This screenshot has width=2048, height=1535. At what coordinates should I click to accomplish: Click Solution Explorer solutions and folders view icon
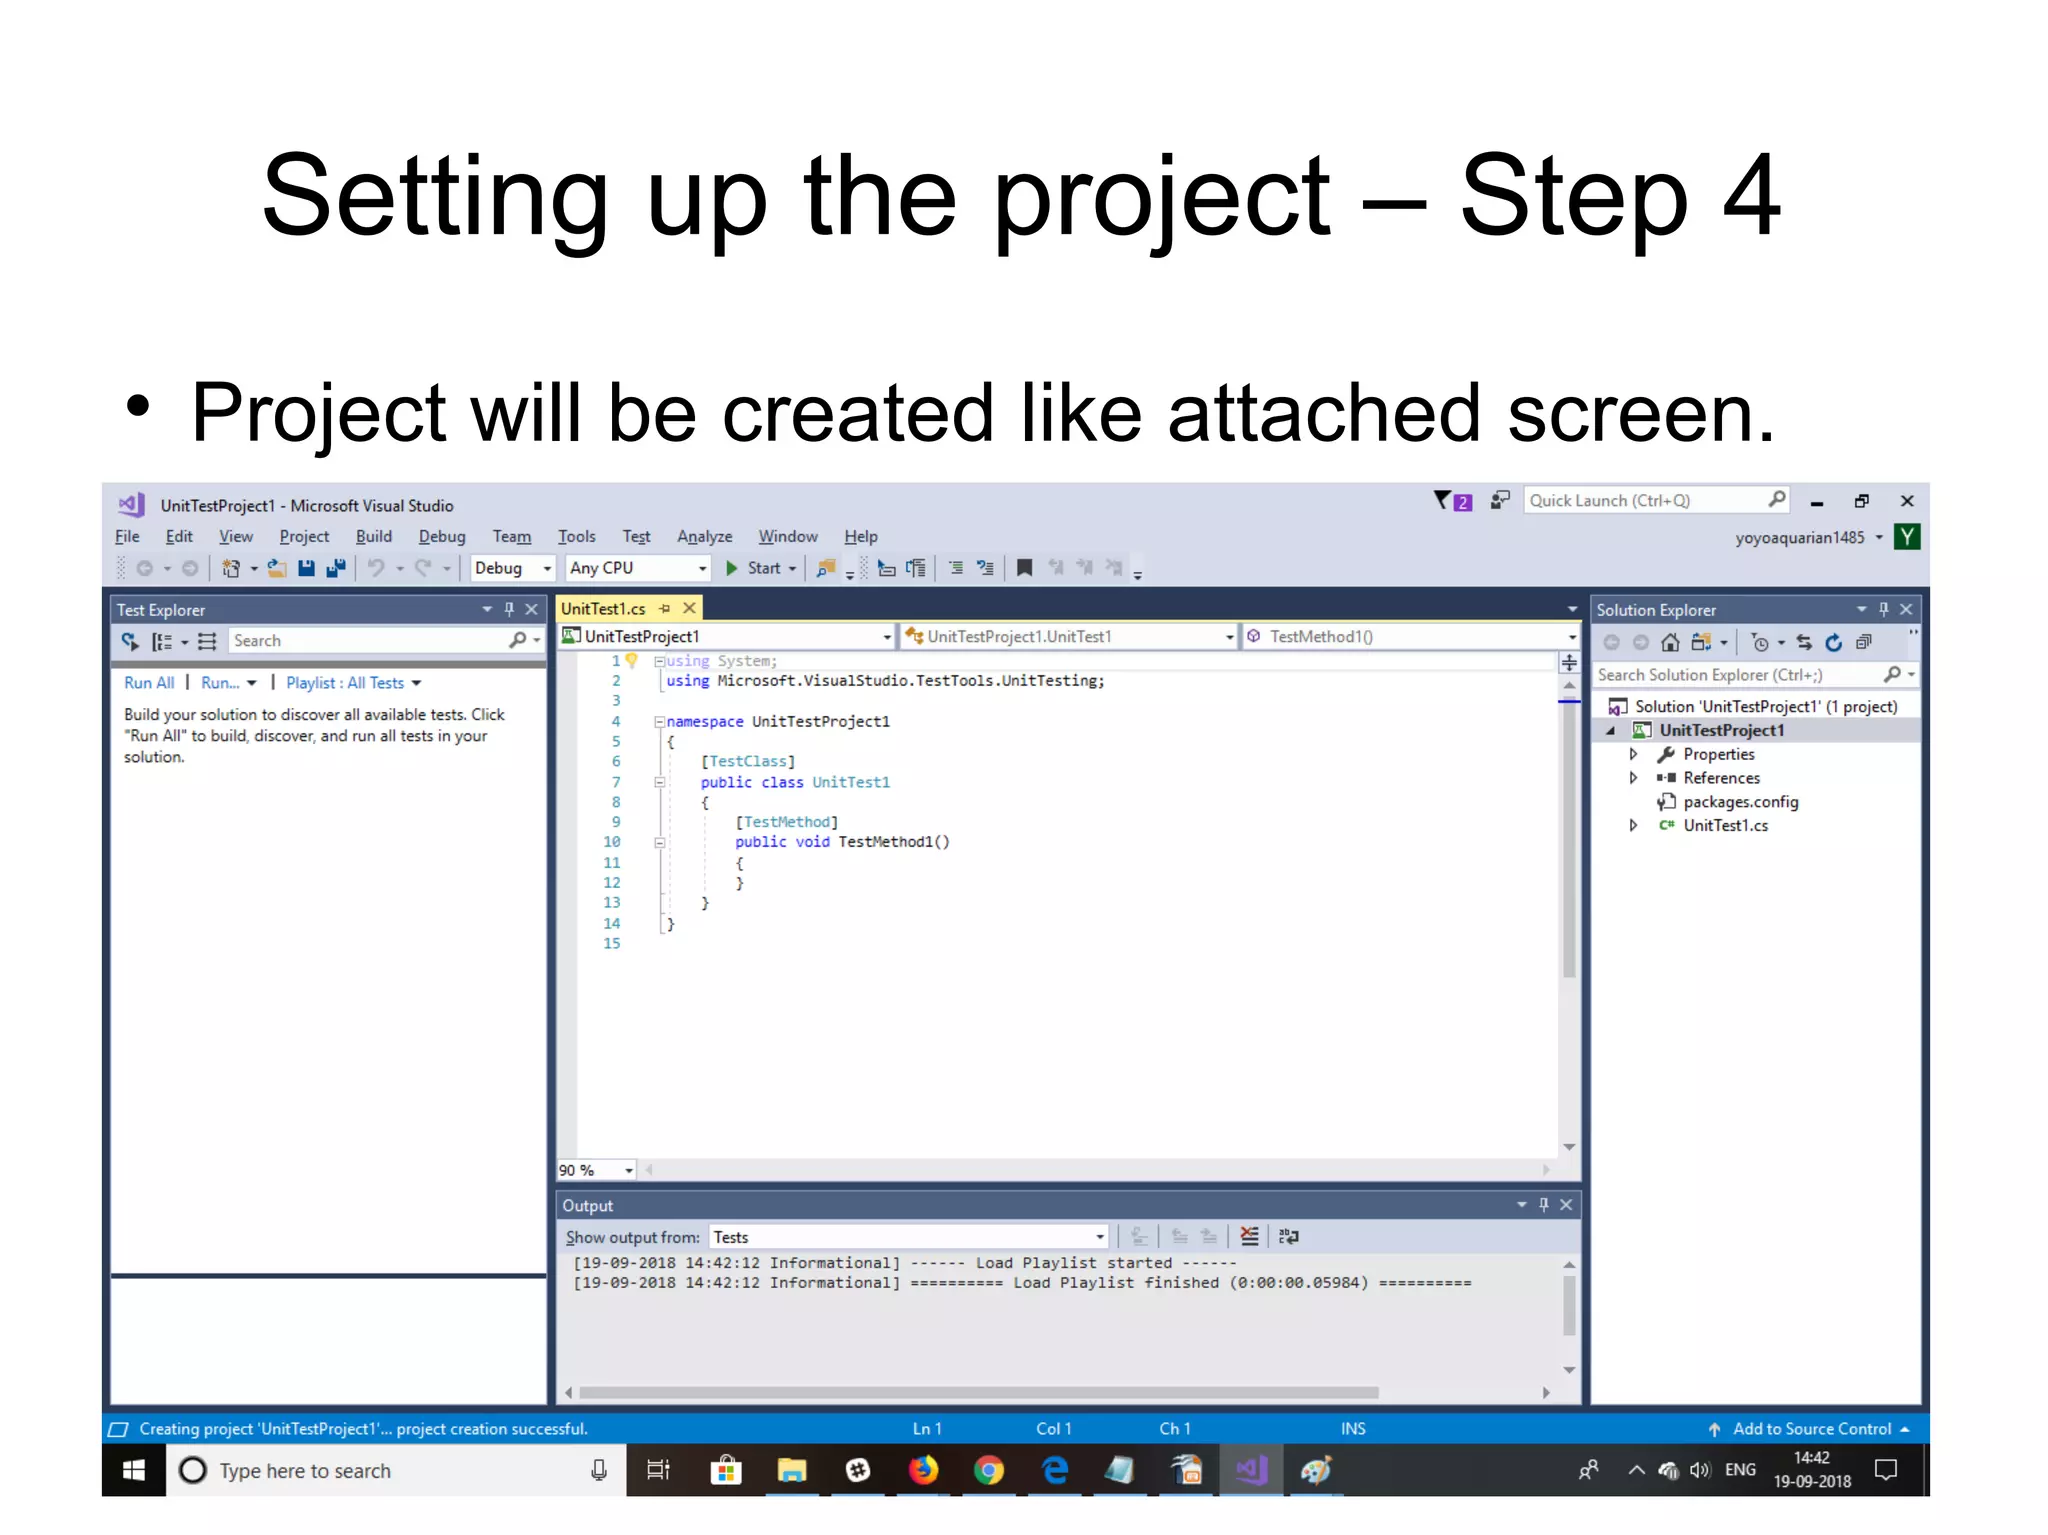[x=1701, y=642]
